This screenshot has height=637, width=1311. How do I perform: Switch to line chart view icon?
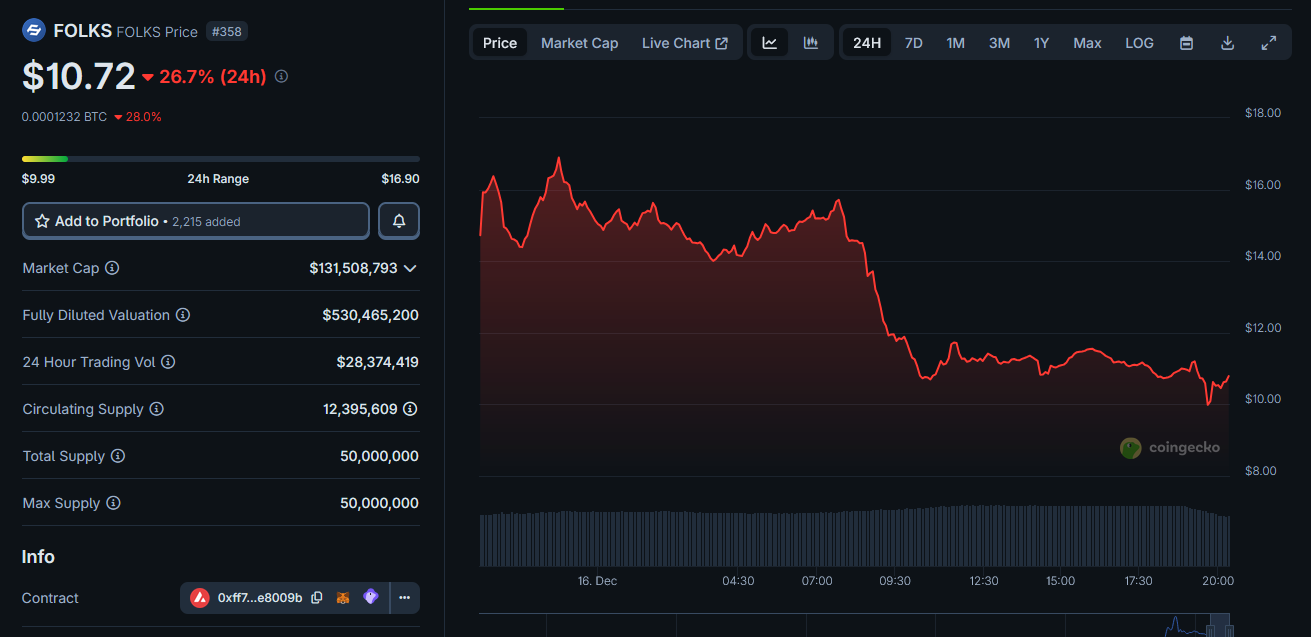(769, 43)
